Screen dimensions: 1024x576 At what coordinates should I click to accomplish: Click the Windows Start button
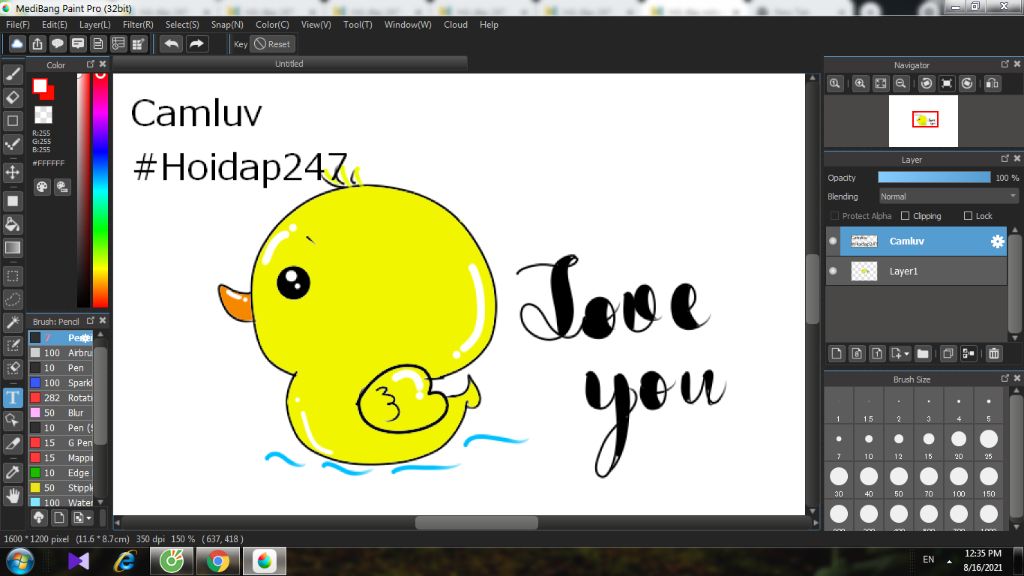pos(20,562)
